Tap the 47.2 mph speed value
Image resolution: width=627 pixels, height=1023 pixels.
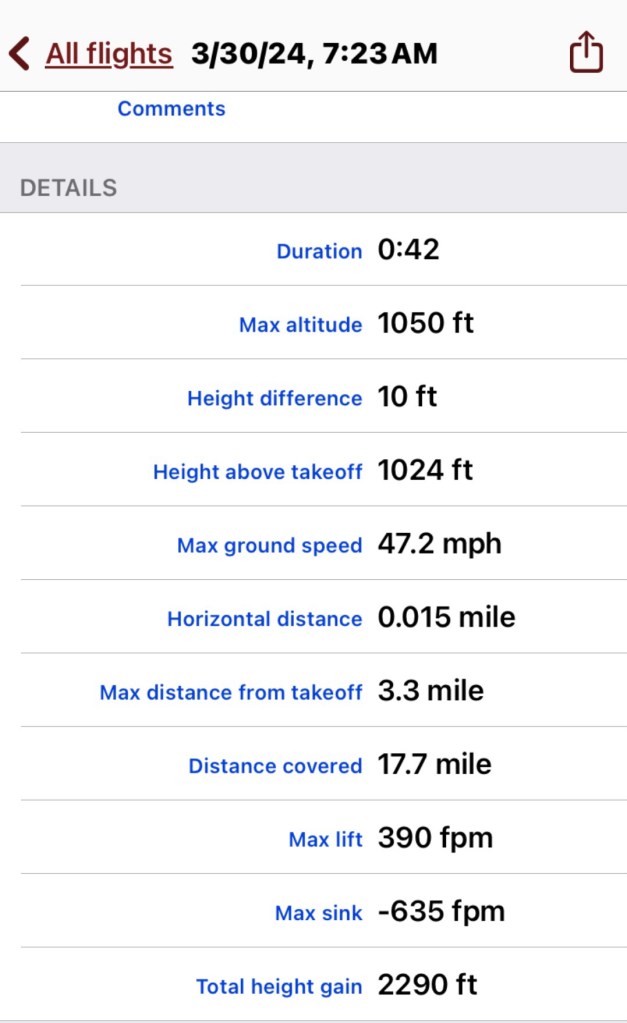439,544
